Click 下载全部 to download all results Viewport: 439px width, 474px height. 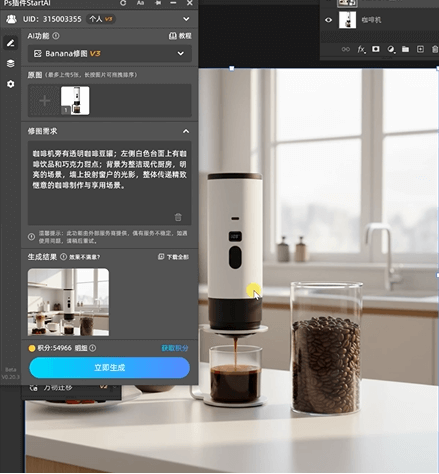coord(173,257)
